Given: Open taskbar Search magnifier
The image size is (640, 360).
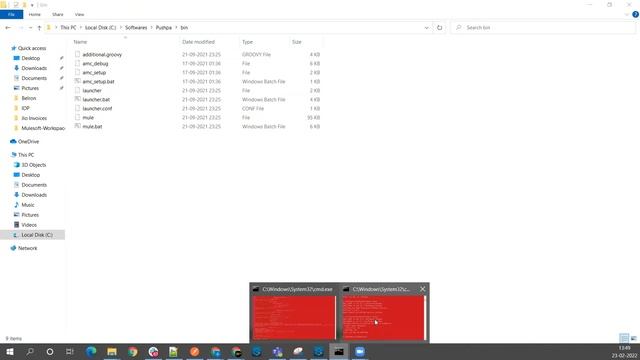Looking at the screenshot, I should coord(30,351).
